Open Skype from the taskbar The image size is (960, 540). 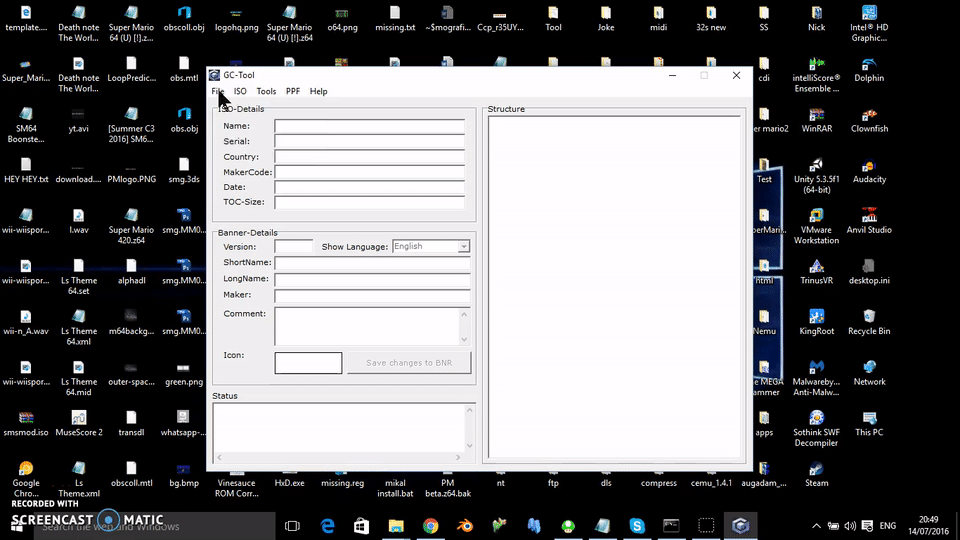(637, 526)
